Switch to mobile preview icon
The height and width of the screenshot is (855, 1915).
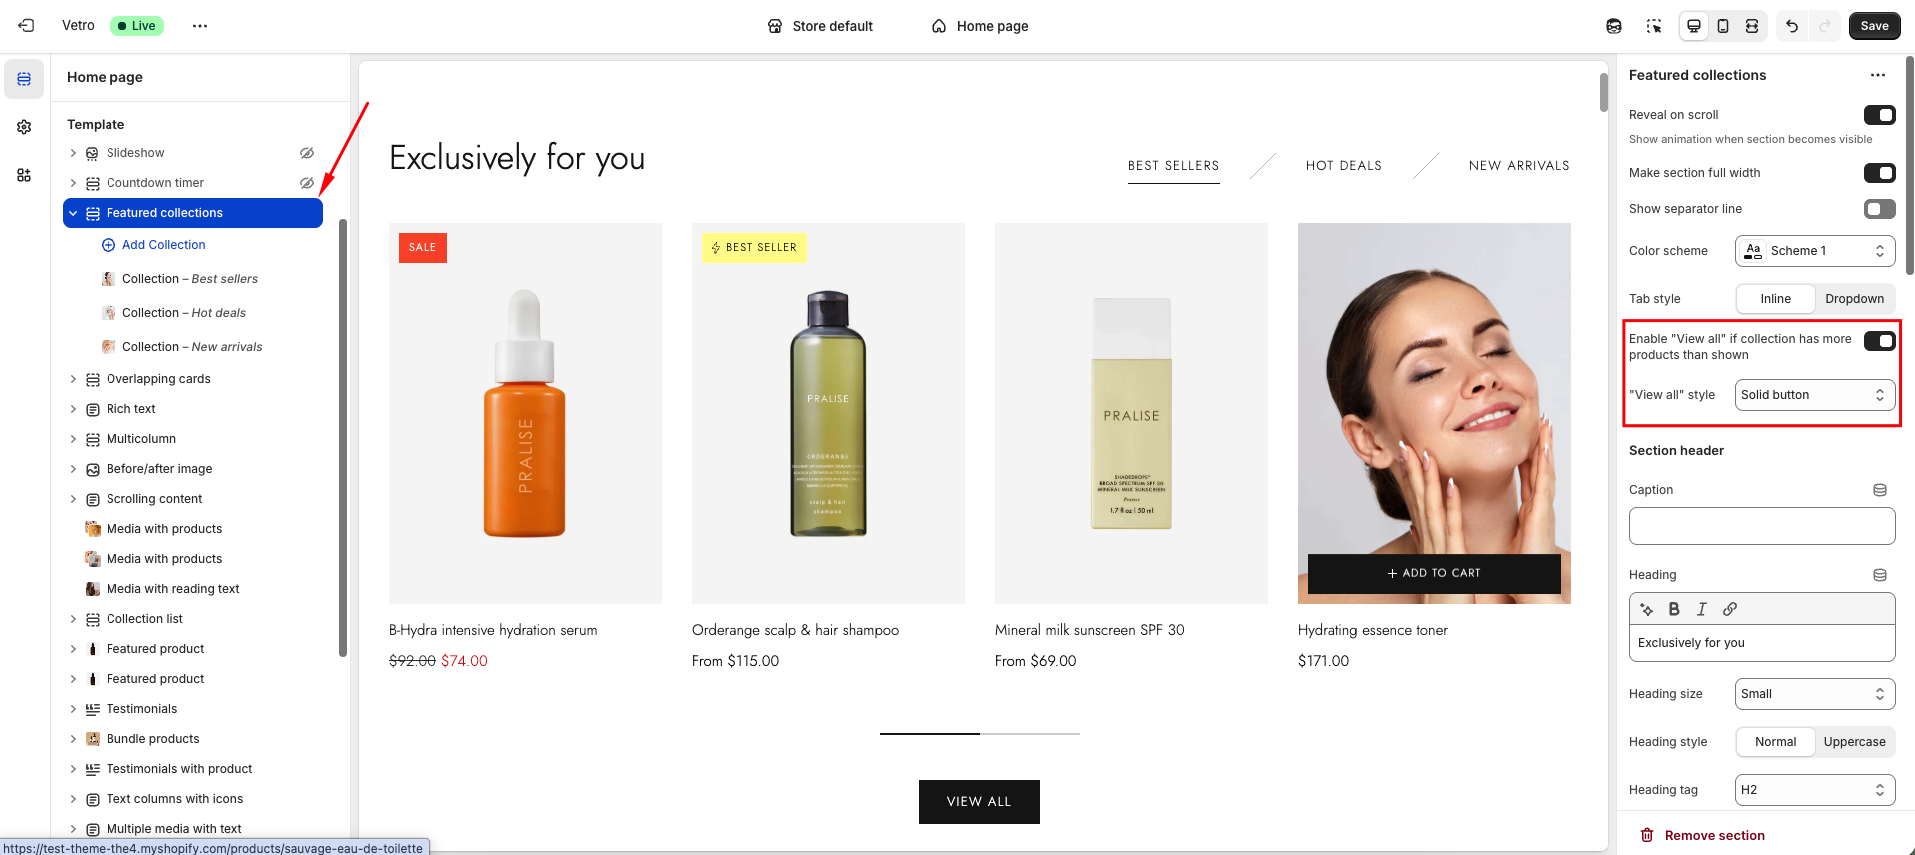point(1723,26)
